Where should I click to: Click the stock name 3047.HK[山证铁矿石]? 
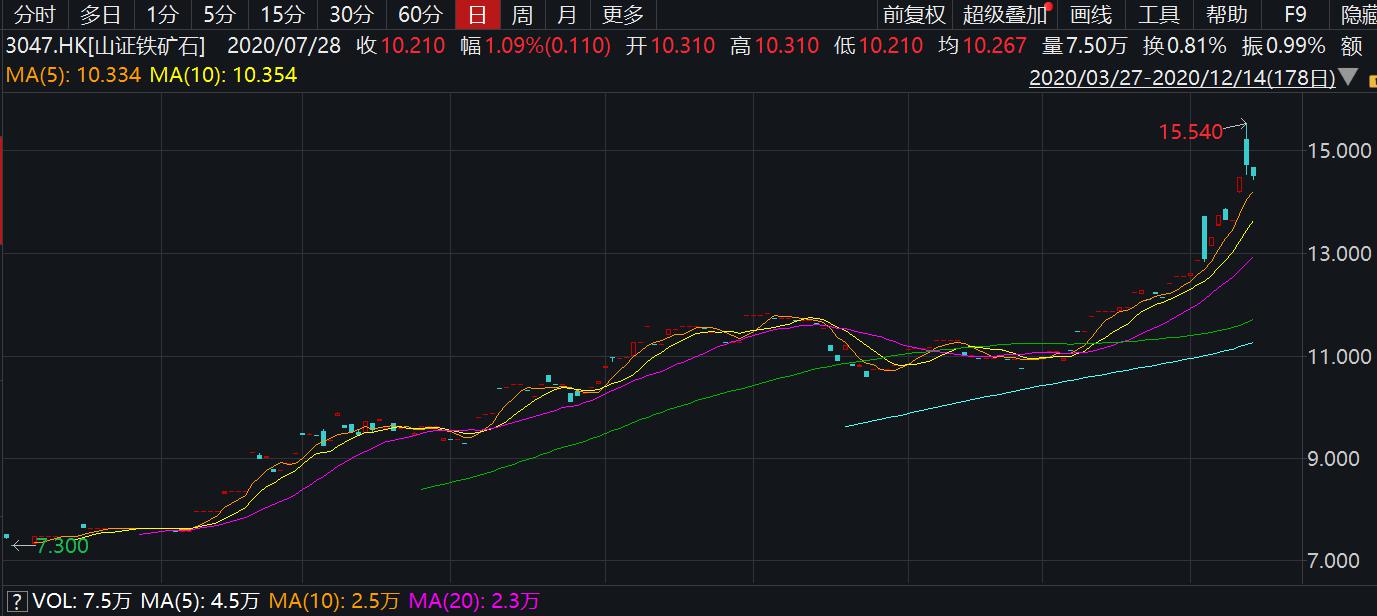(105, 45)
